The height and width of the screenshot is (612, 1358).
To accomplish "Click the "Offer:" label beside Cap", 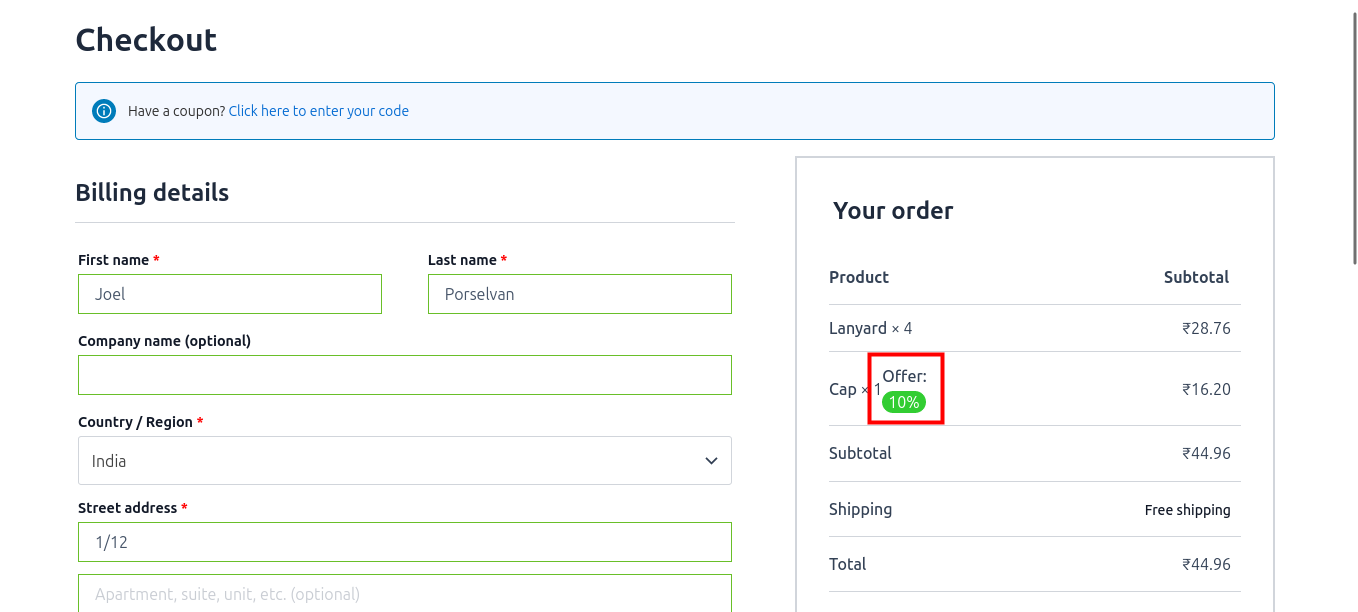I will (x=904, y=377).
